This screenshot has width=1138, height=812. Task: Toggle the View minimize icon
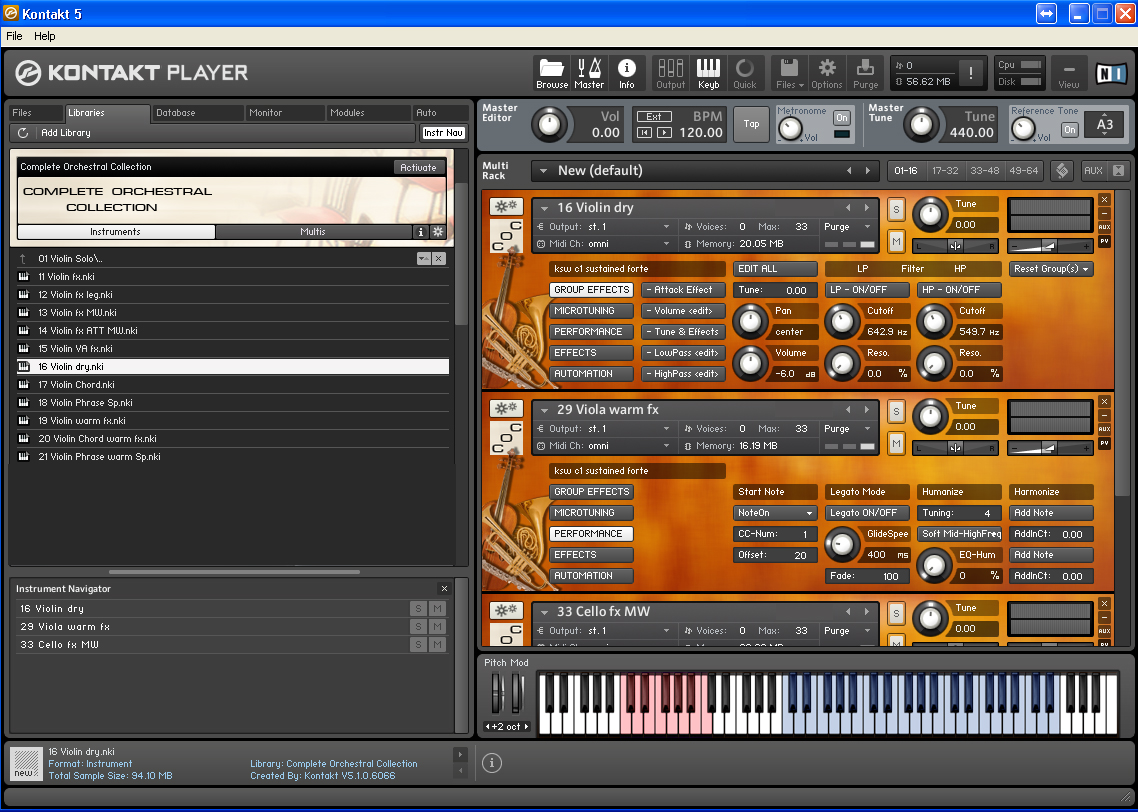(x=1068, y=73)
